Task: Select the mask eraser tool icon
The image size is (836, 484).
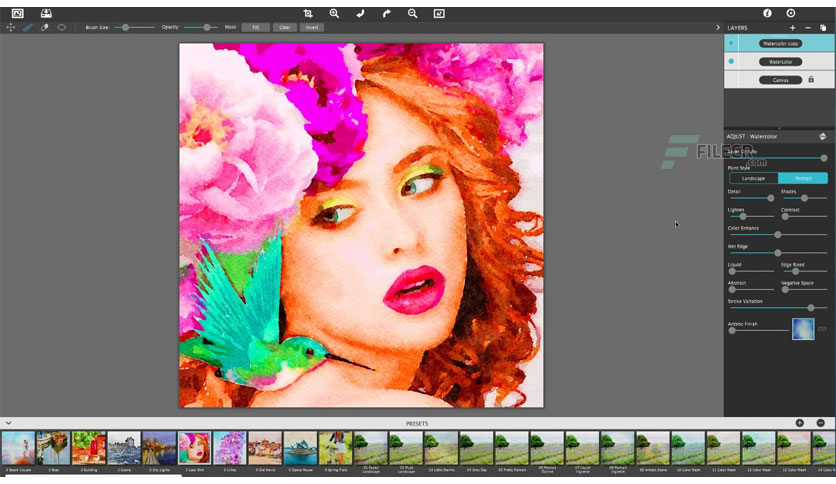Action: pos(45,27)
